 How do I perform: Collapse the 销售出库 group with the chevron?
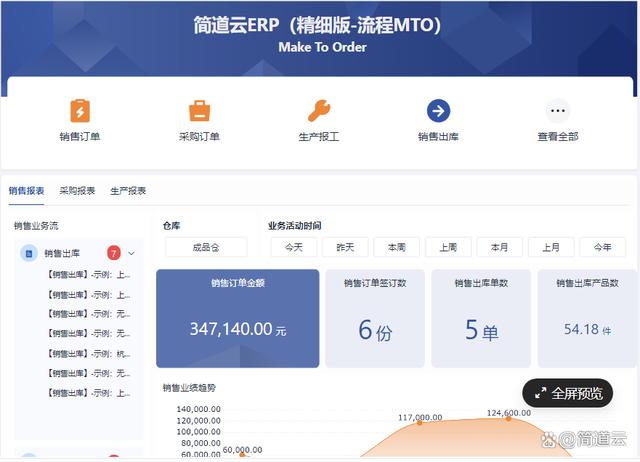click(131, 253)
